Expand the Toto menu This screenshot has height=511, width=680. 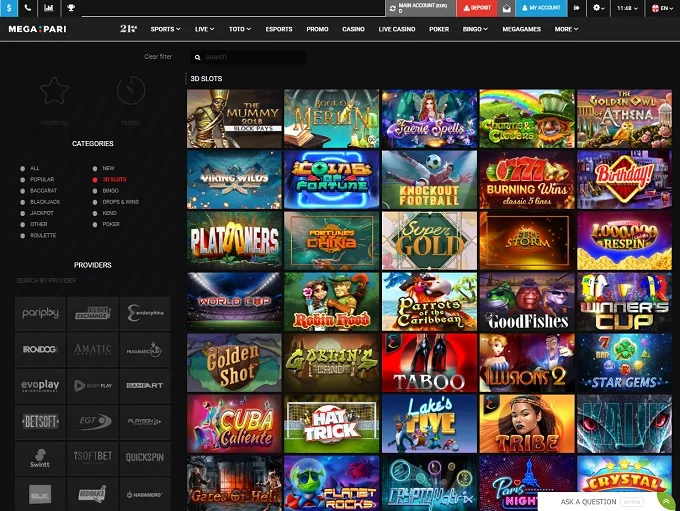coord(240,29)
